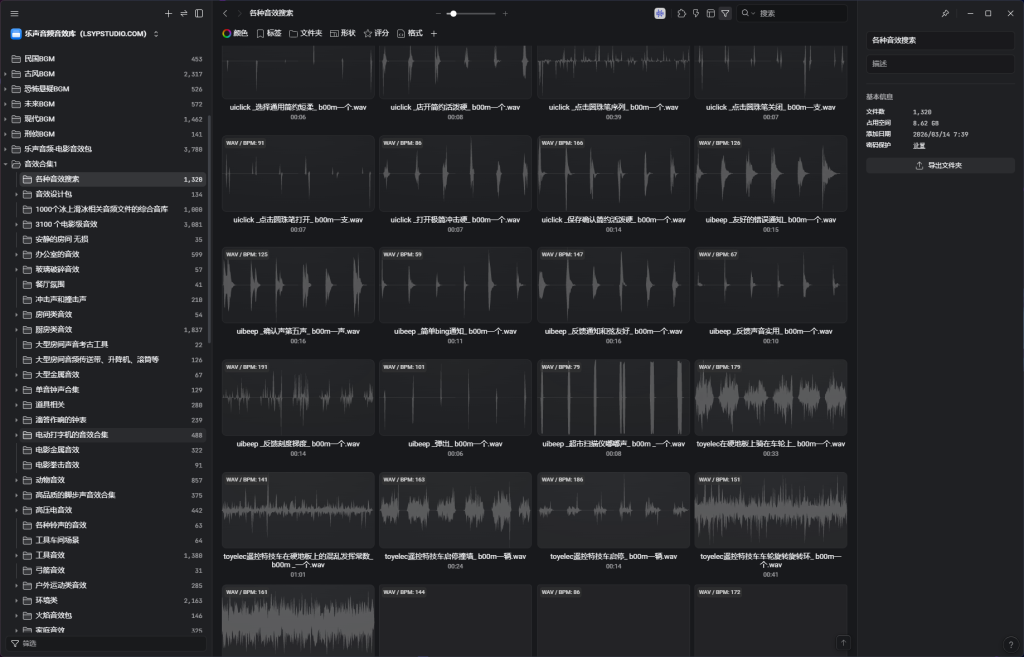
Task: Adjust the thumbnail size slider
Action: [x=453, y=13]
